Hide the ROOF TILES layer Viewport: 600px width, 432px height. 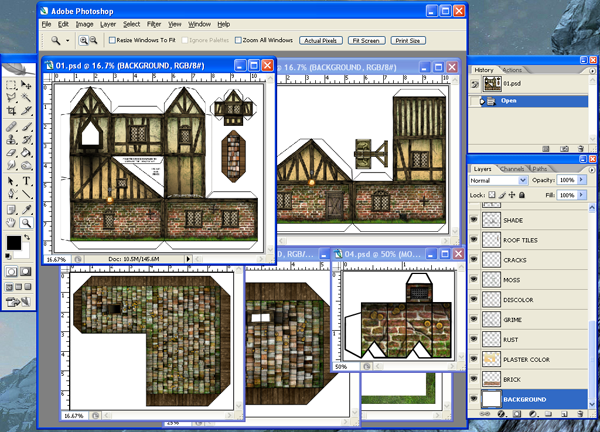[474, 240]
